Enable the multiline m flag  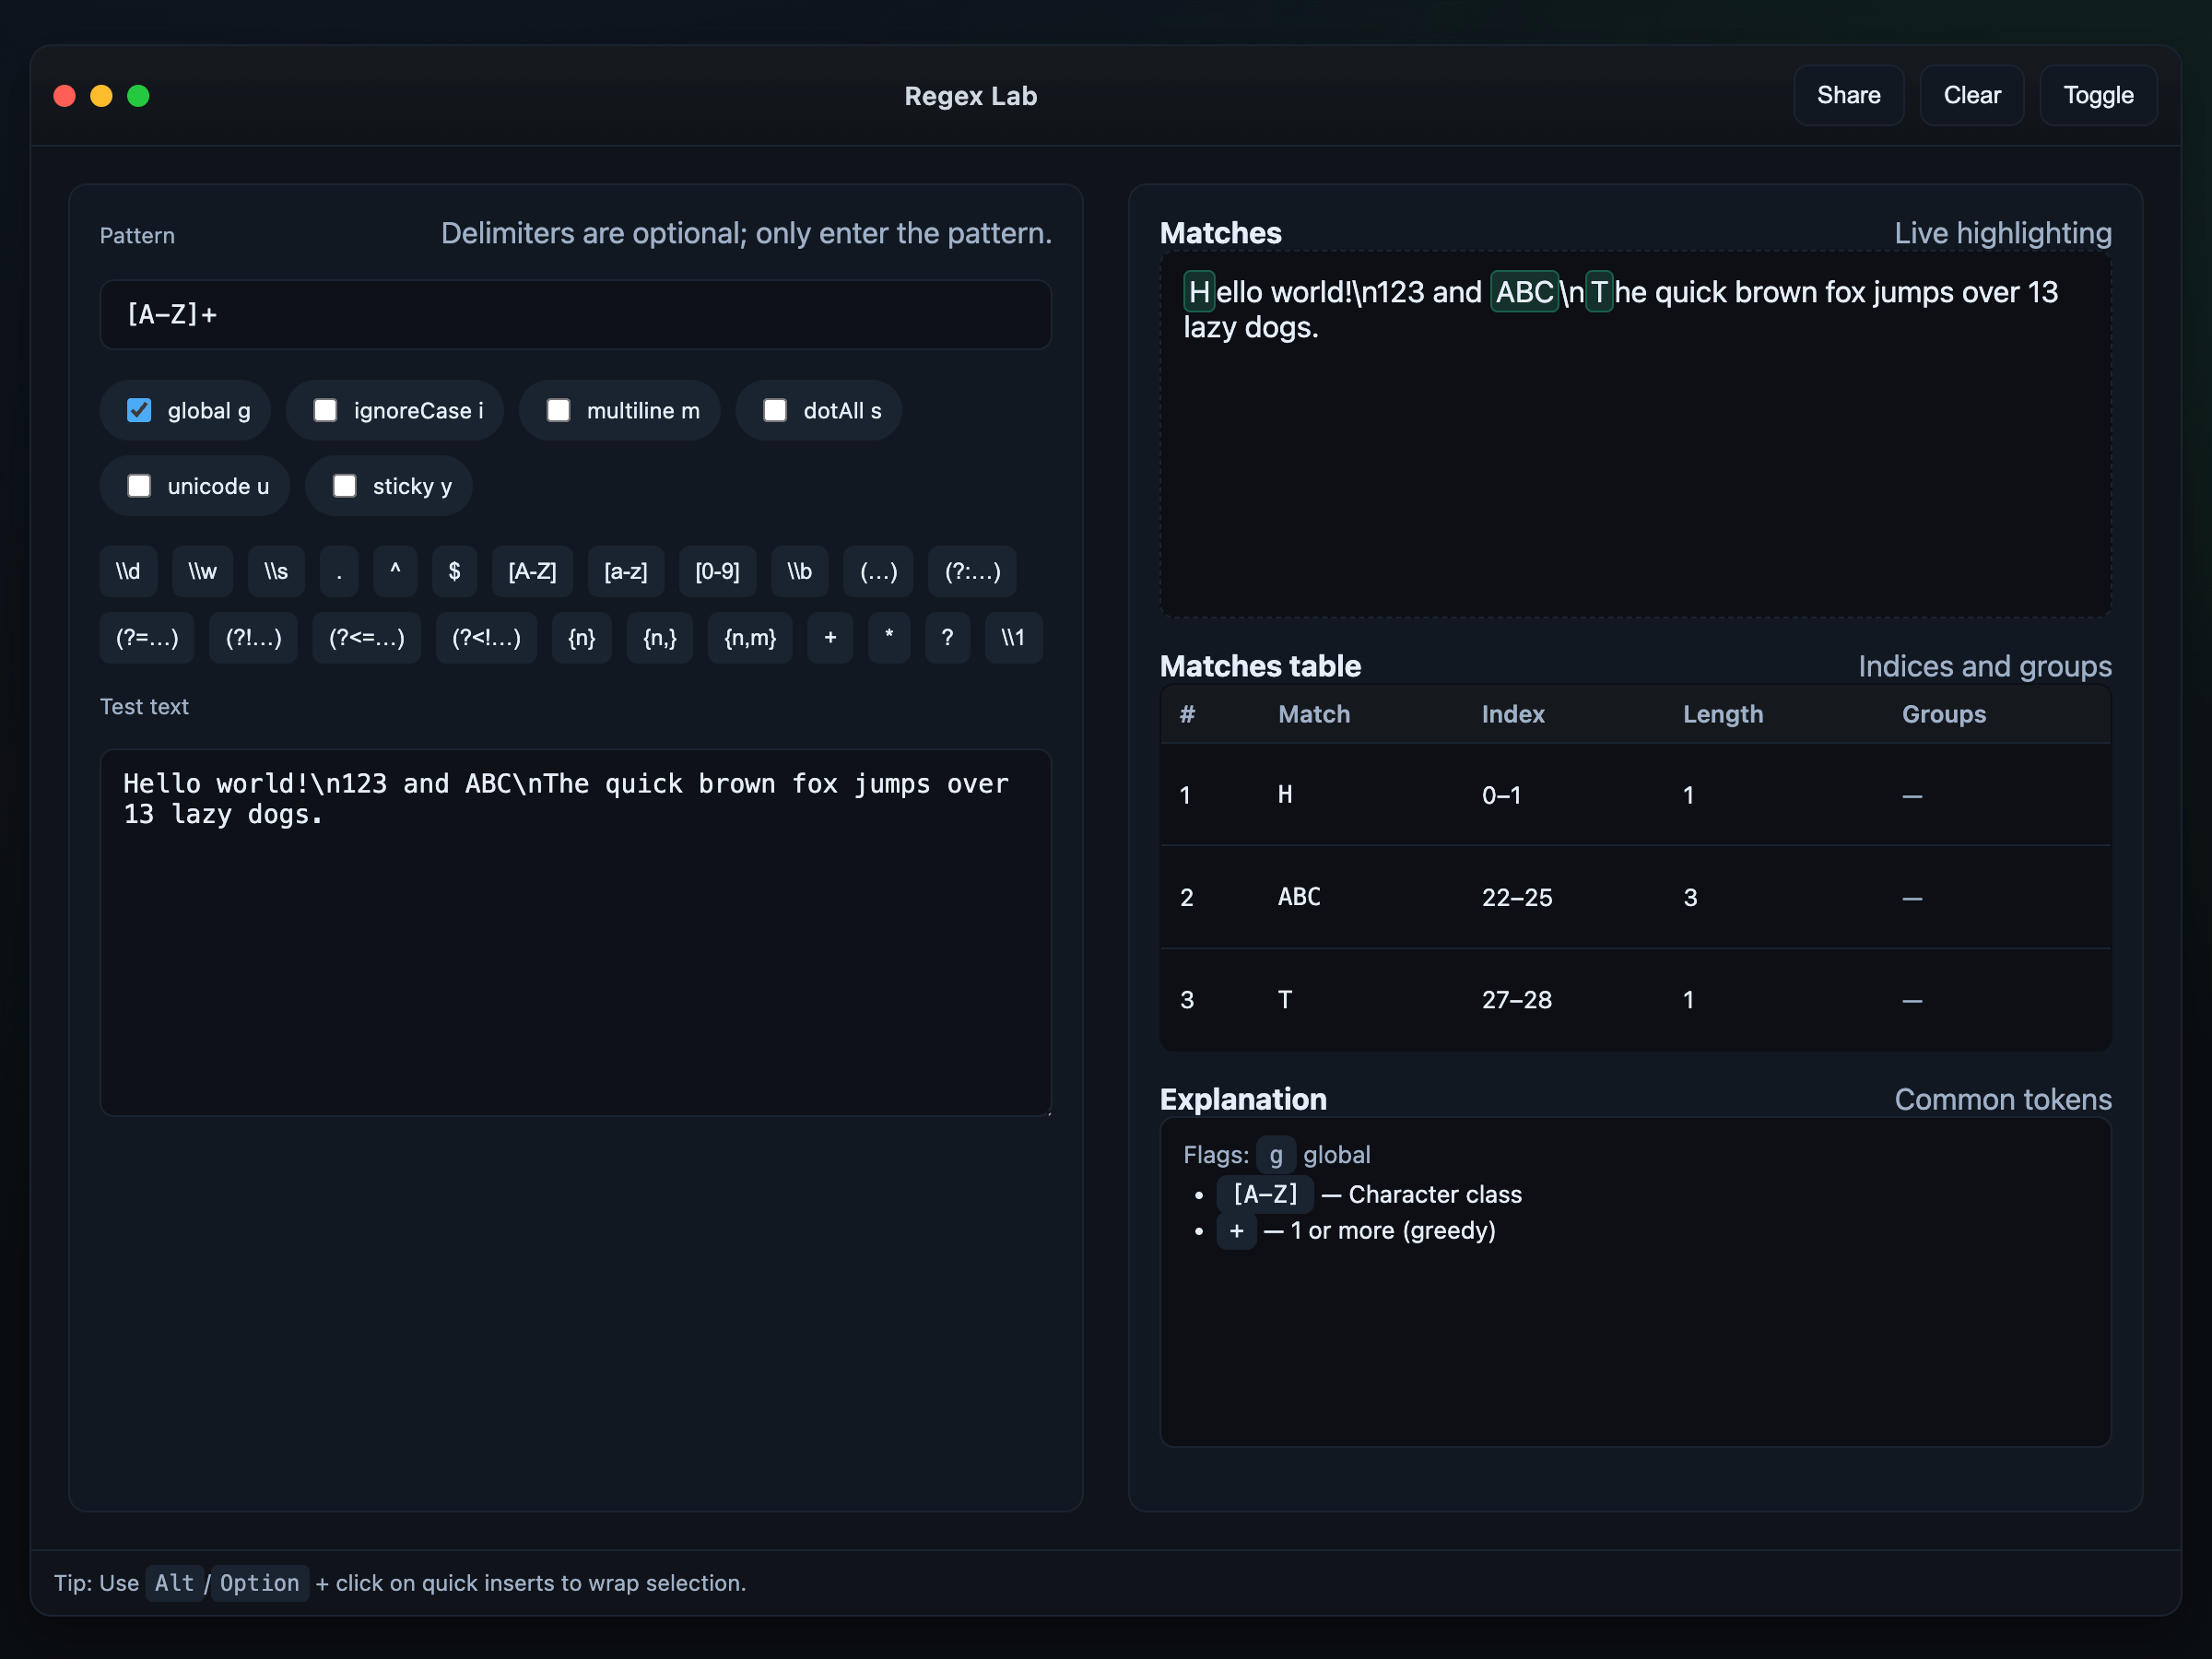point(558,410)
